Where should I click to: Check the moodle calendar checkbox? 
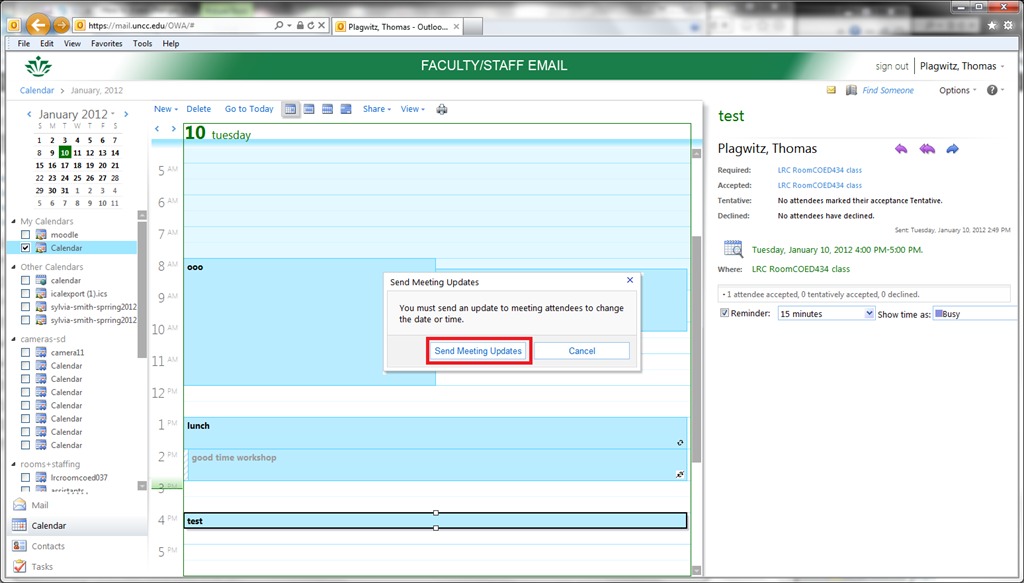coord(26,235)
